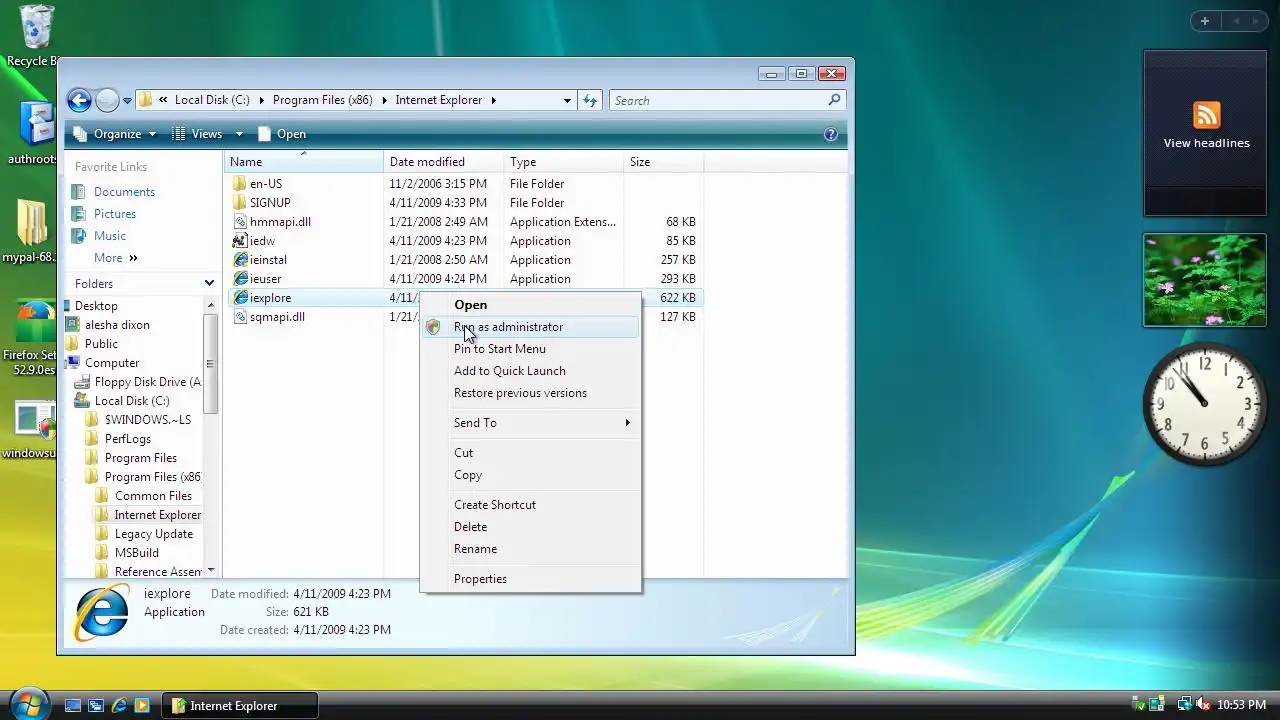The image size is (1280, 720).
Task: Open the Help question mark icon
Action: pos(830,134)
